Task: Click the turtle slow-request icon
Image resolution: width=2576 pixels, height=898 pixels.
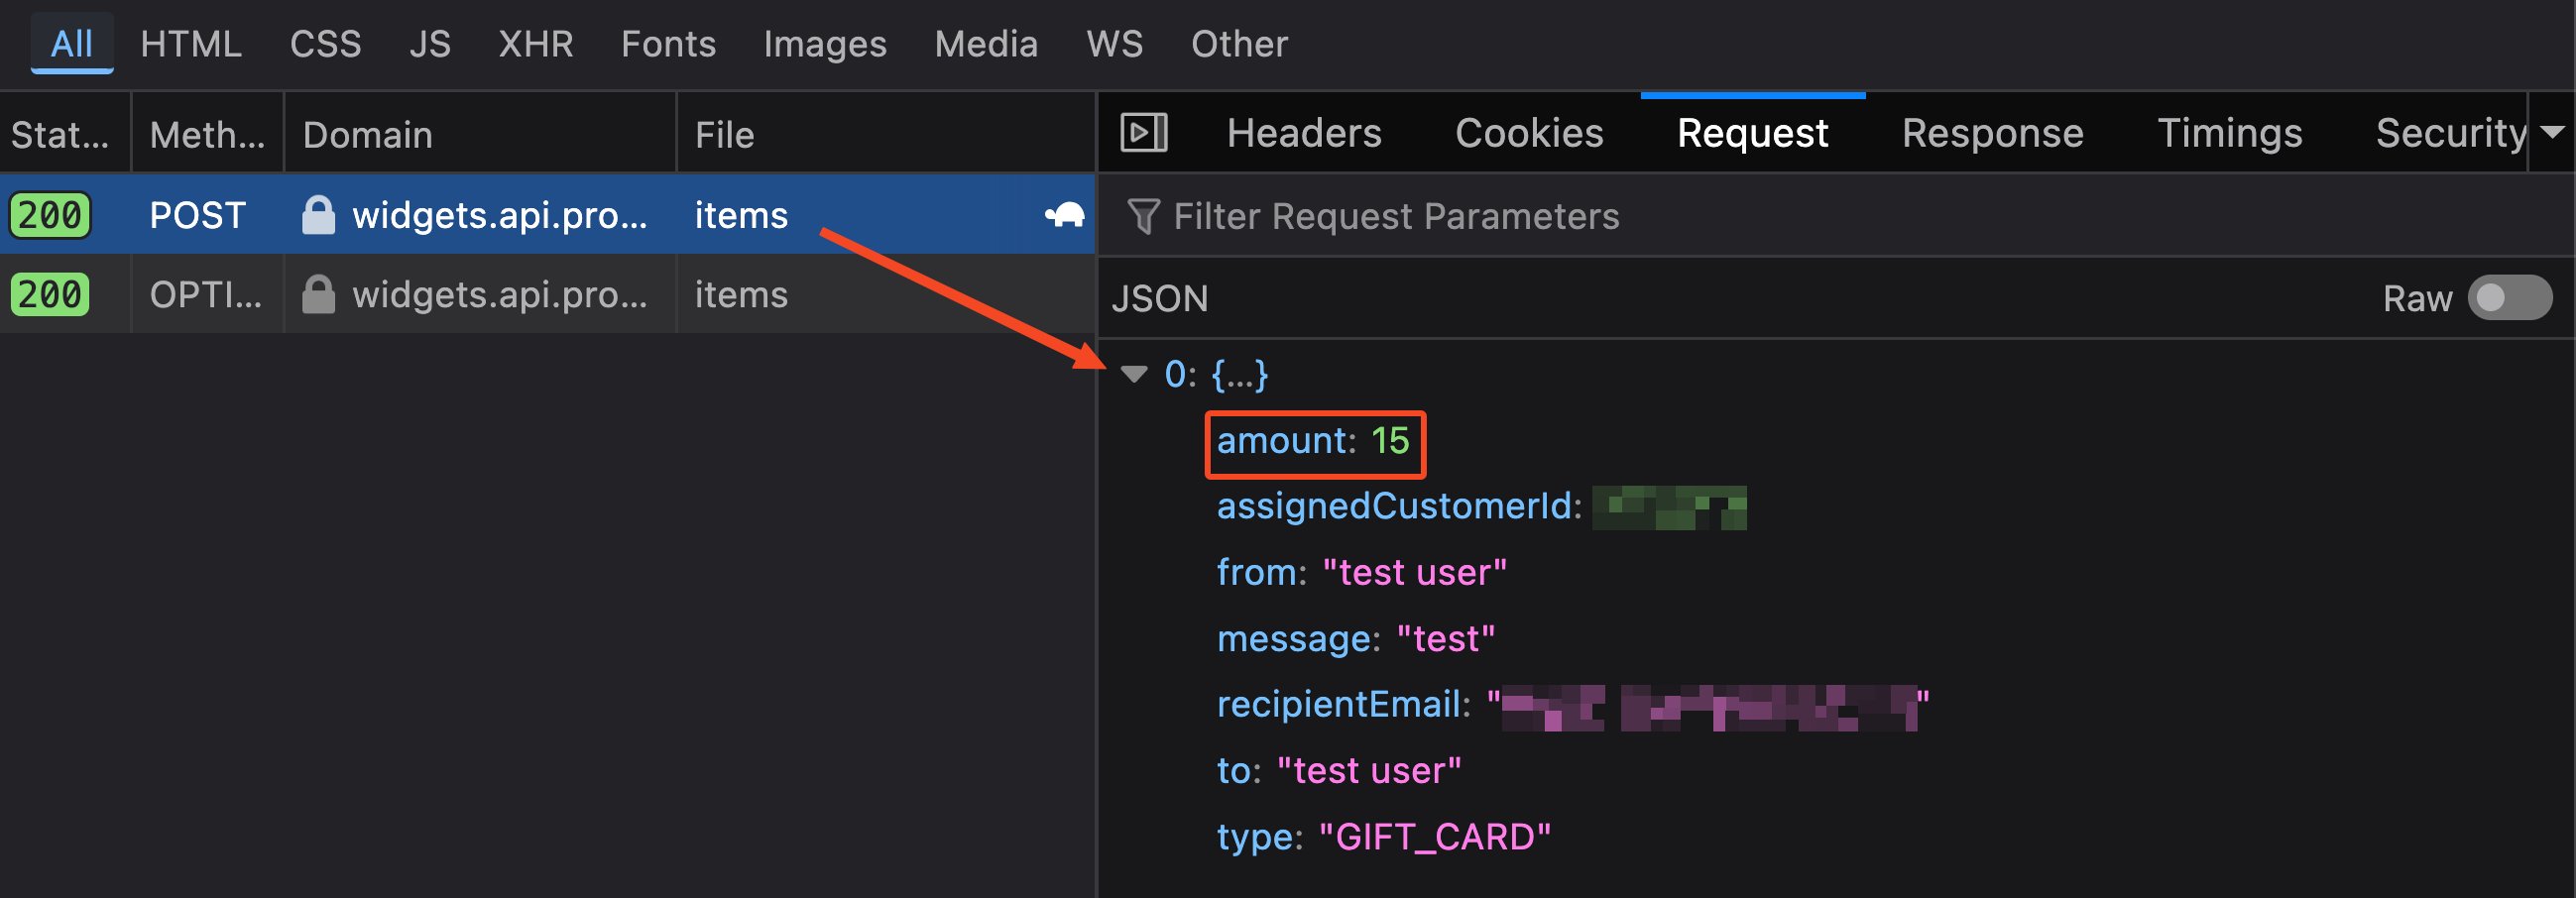Action: coord(1064,215)
